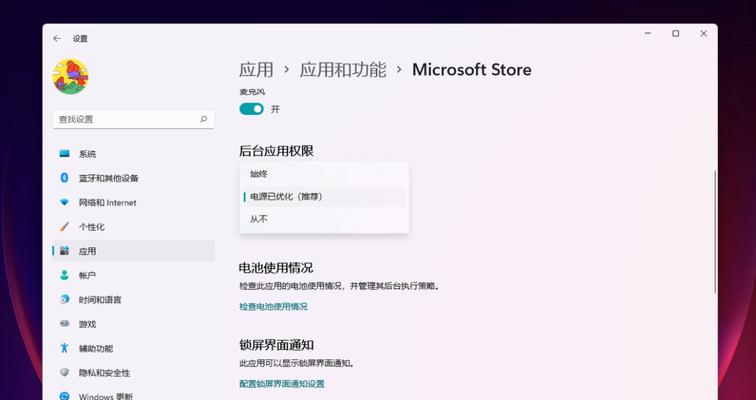This screenshot has width=756, height=400.
Task: Close the Settings window
Action: [x=703, y=34]
